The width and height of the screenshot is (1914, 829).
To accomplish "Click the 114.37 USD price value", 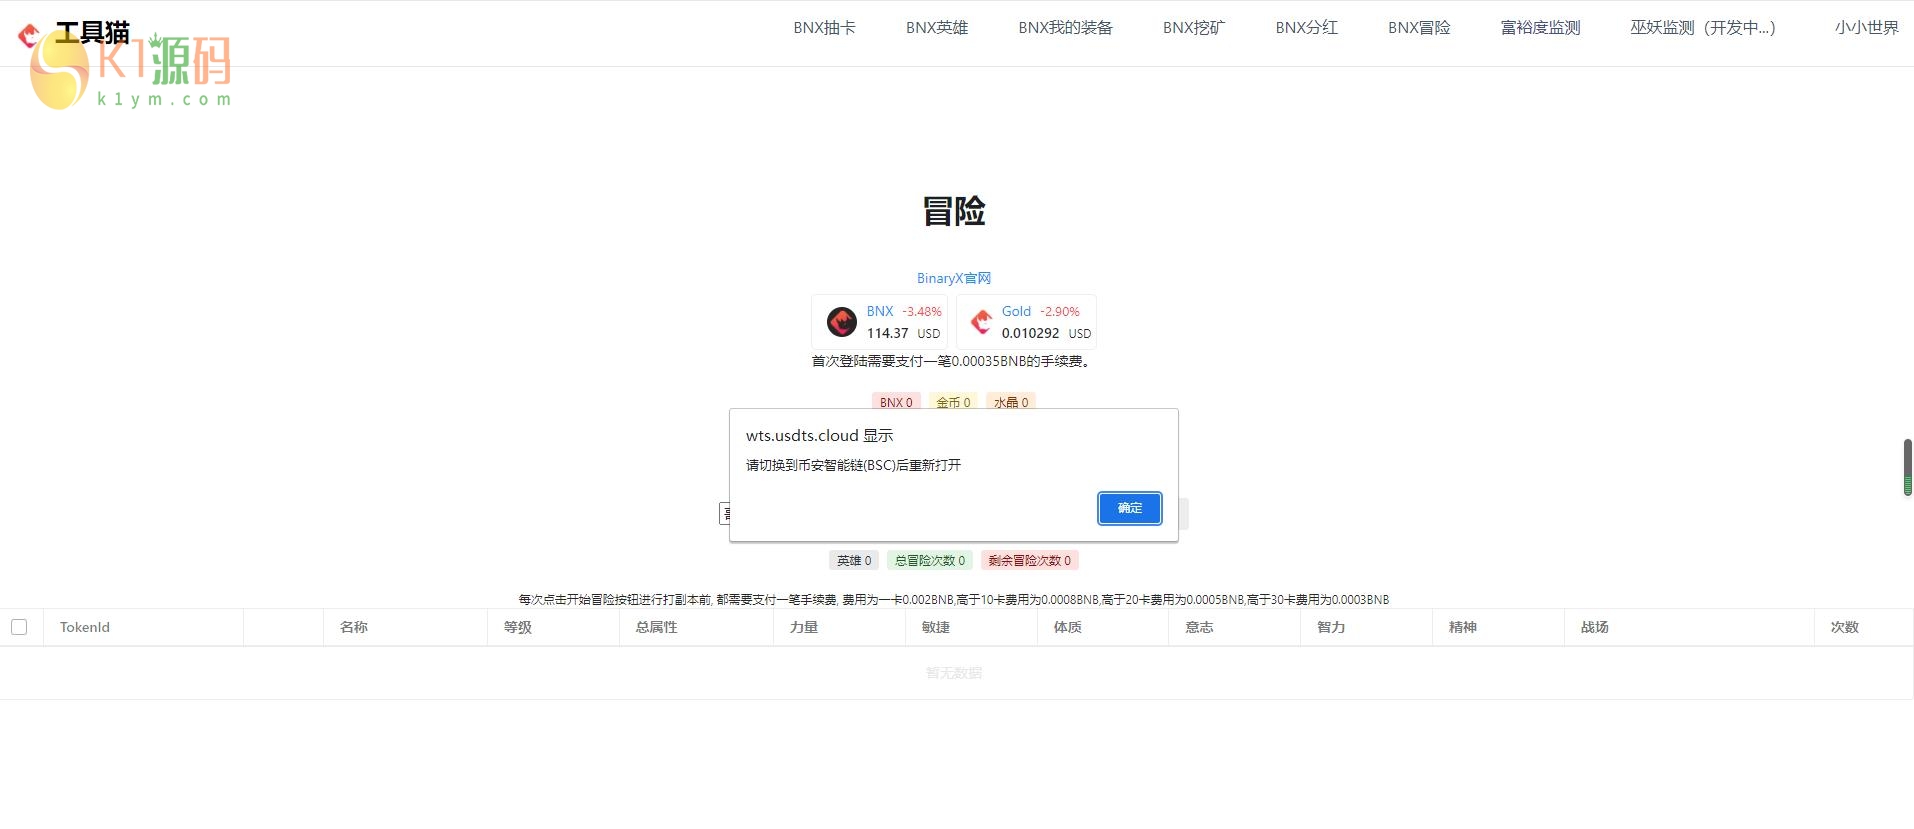I will tap(904, 333).
